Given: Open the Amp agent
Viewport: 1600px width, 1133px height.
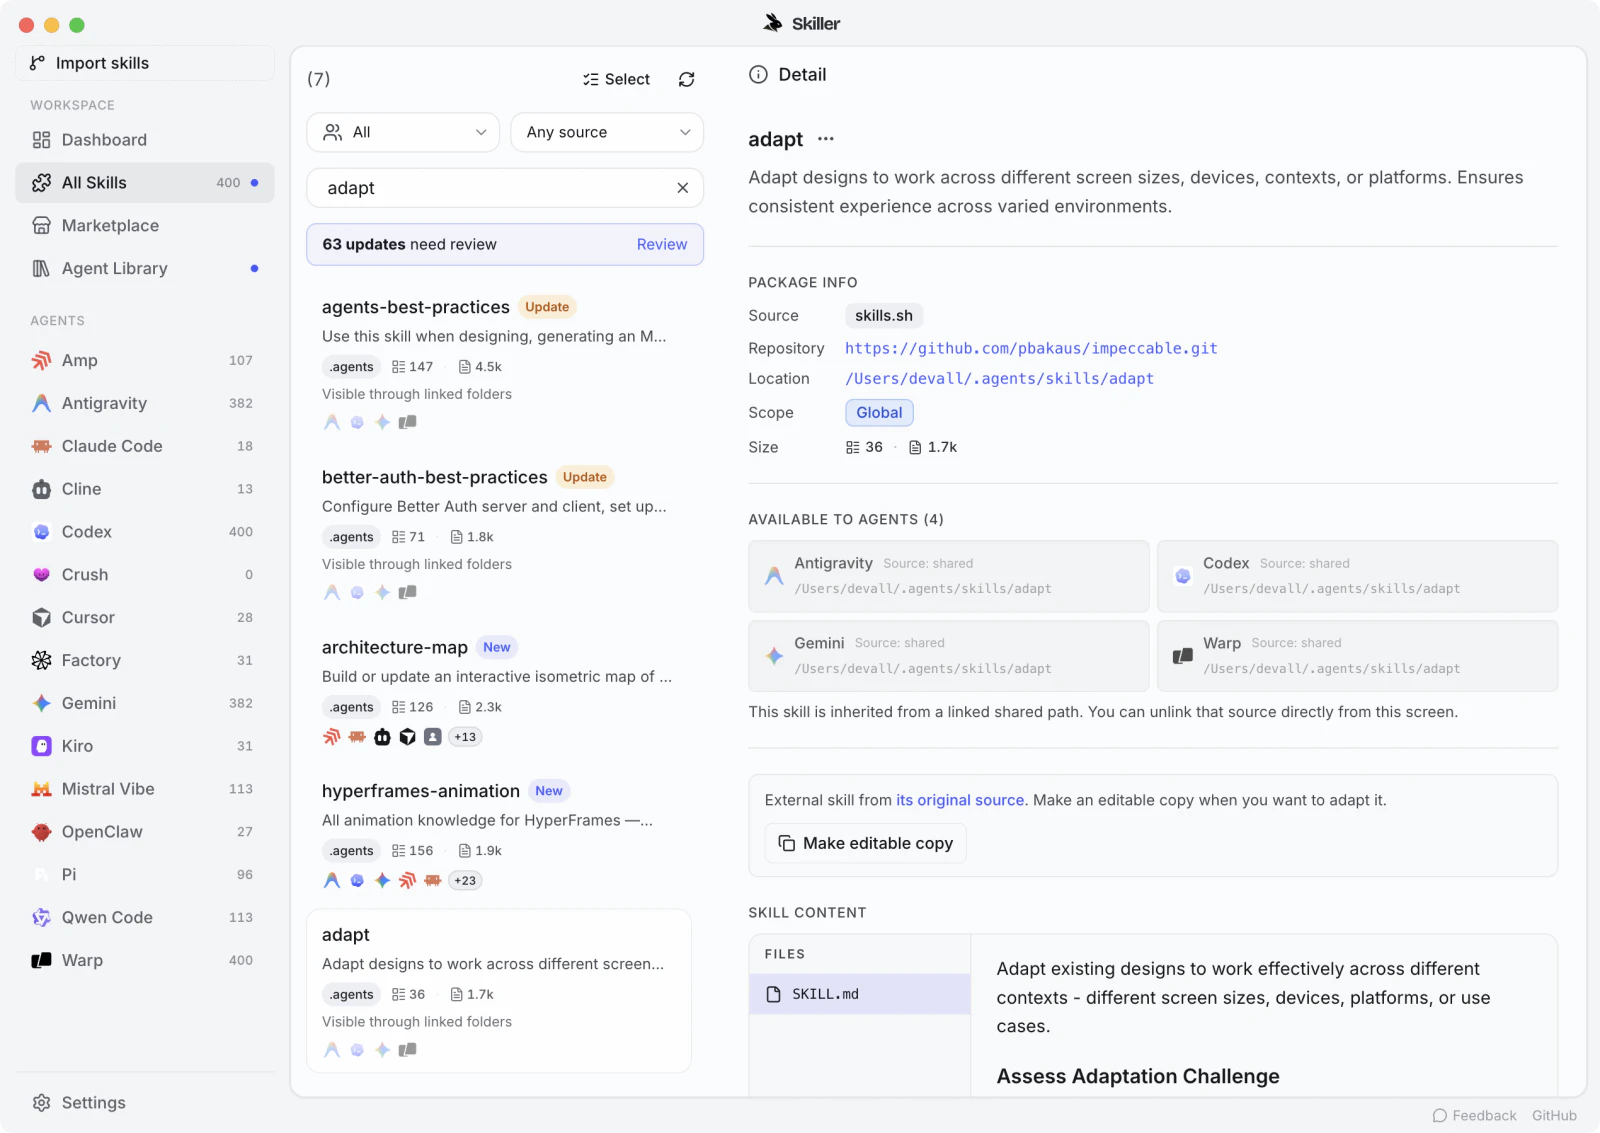Looking at the screenshot, I should click(145, 360).
